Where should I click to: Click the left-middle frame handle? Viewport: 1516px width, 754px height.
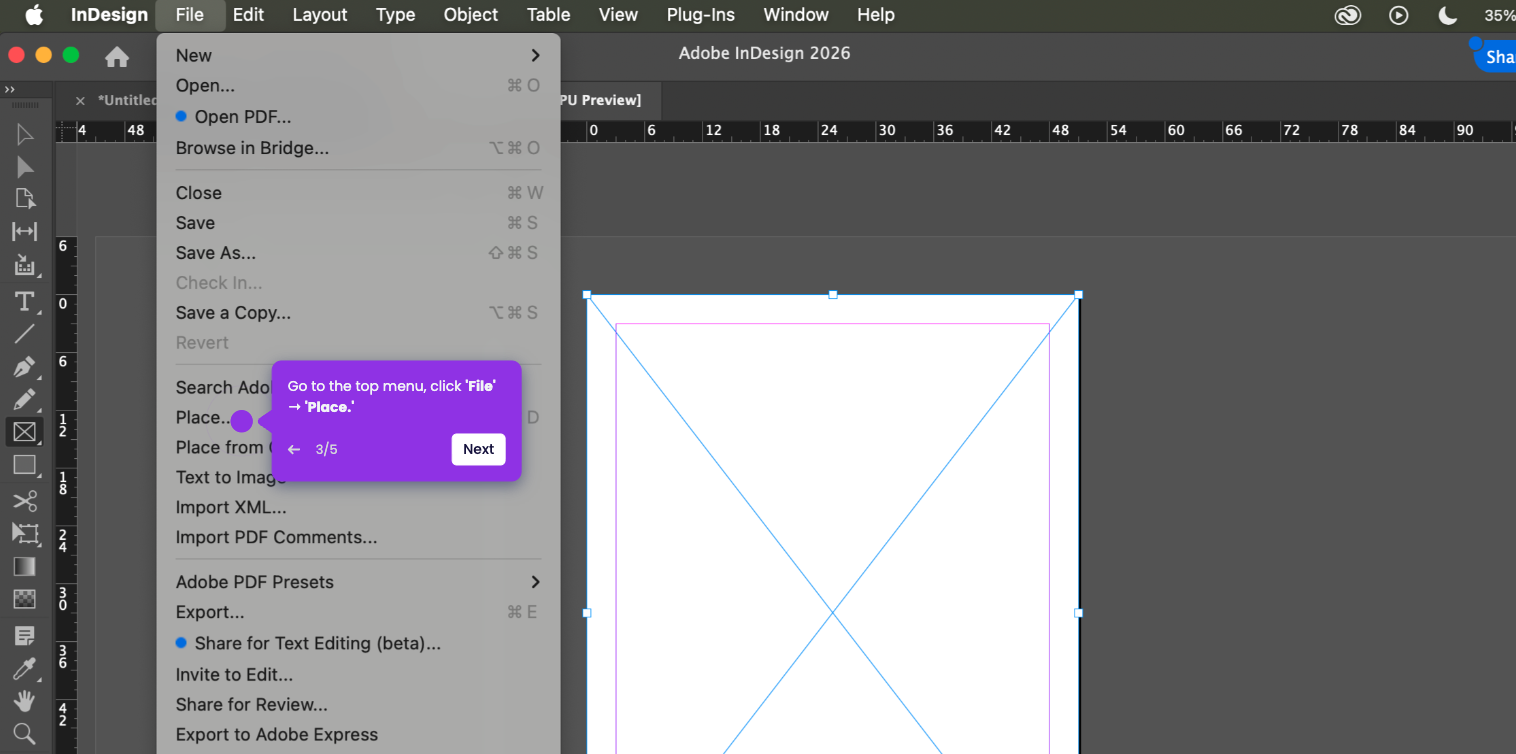[x=587, y=612]
